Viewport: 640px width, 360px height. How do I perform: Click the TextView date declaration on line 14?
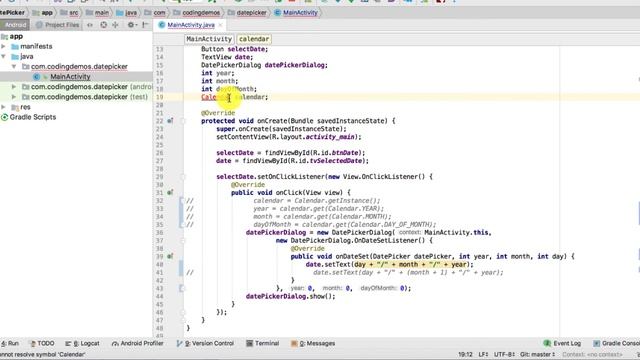click(227, 57)
